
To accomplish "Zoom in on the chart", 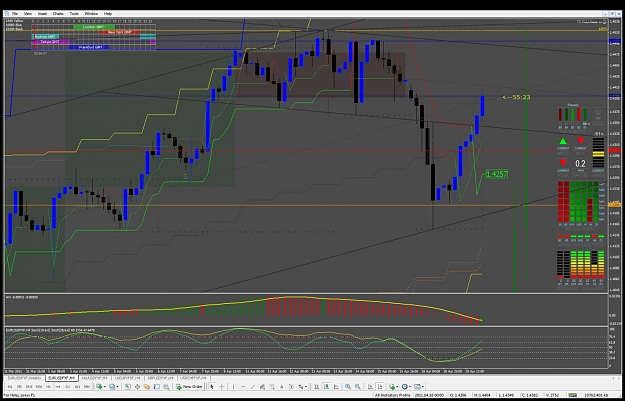I will [x=348, y=387].
